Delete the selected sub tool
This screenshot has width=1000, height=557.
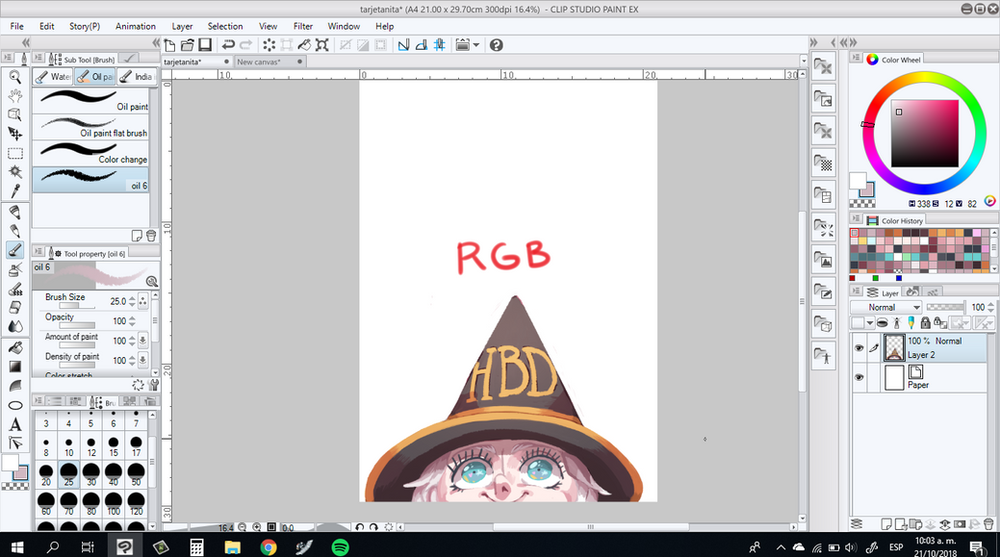click(151, 235)
